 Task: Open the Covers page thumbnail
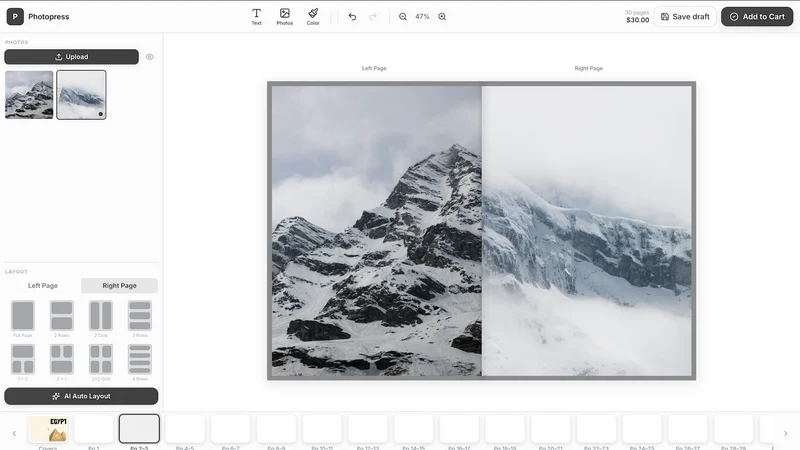(48, 429)
